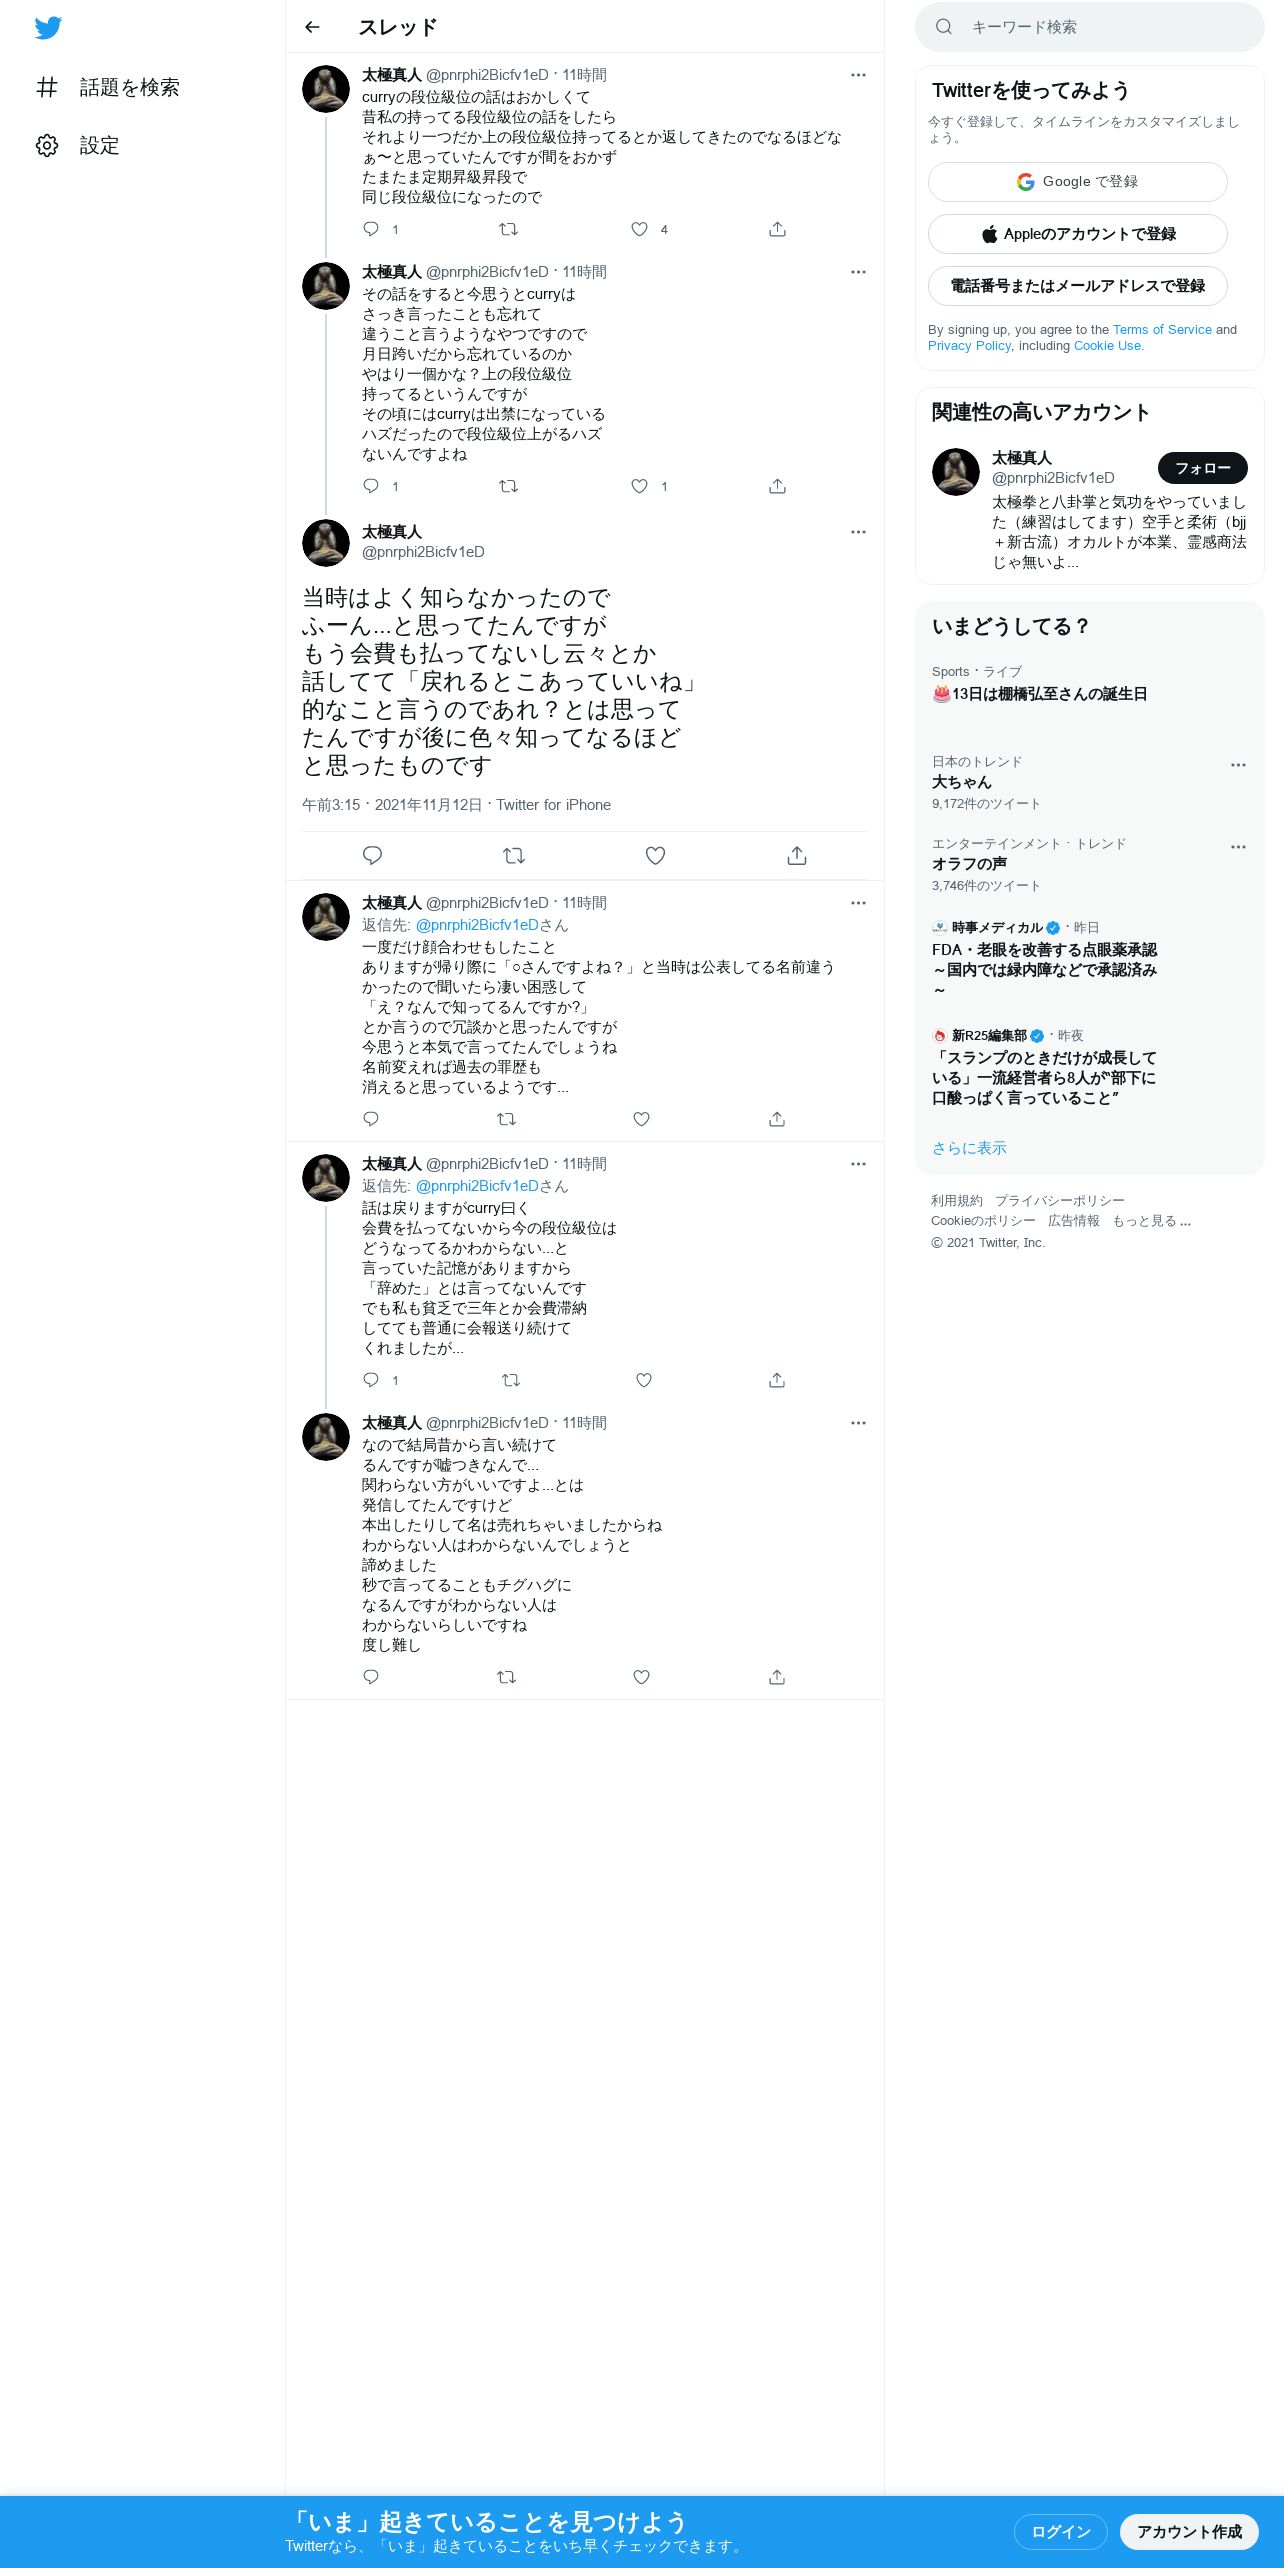Follow 太極真人 with the フォロー button
Viewport: 1284px width, 2568px height.
click(1203, 468)
